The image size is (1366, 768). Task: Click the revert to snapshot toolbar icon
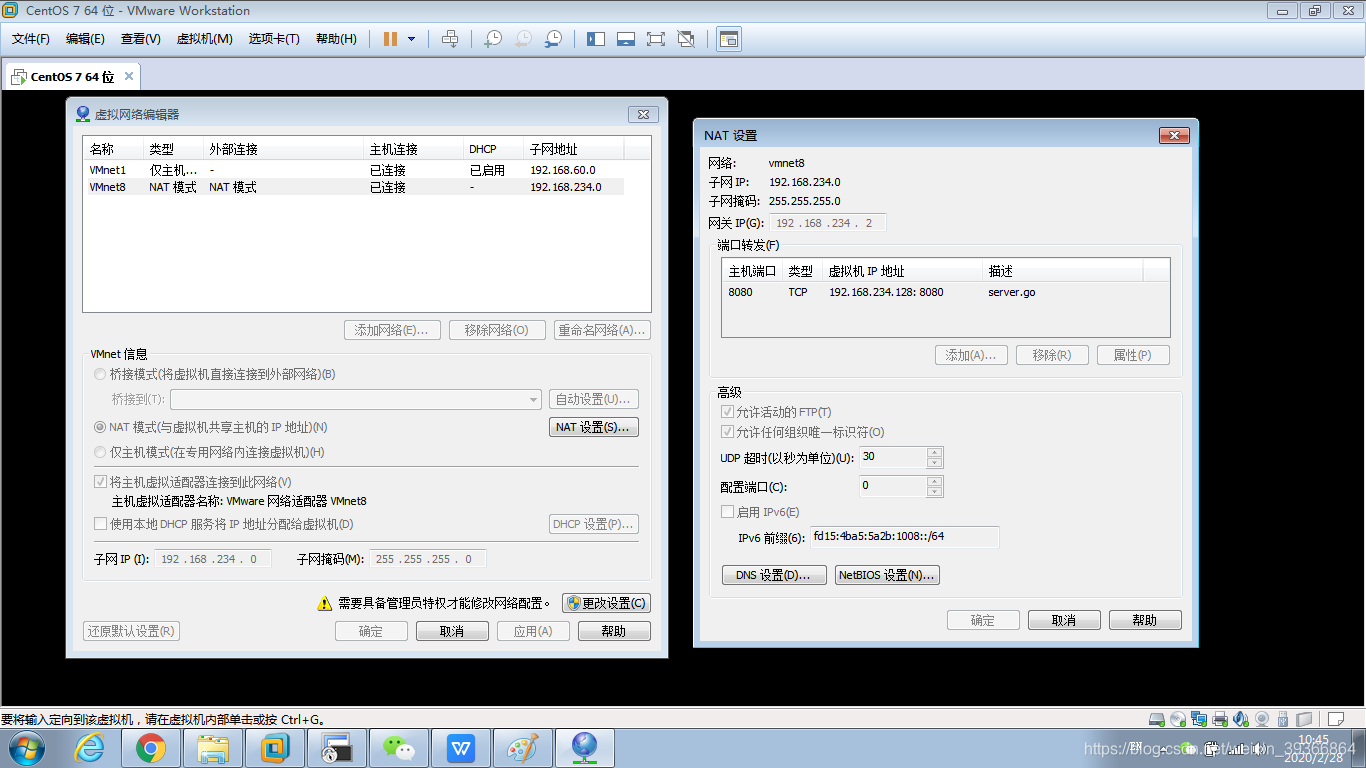(523, 39)
